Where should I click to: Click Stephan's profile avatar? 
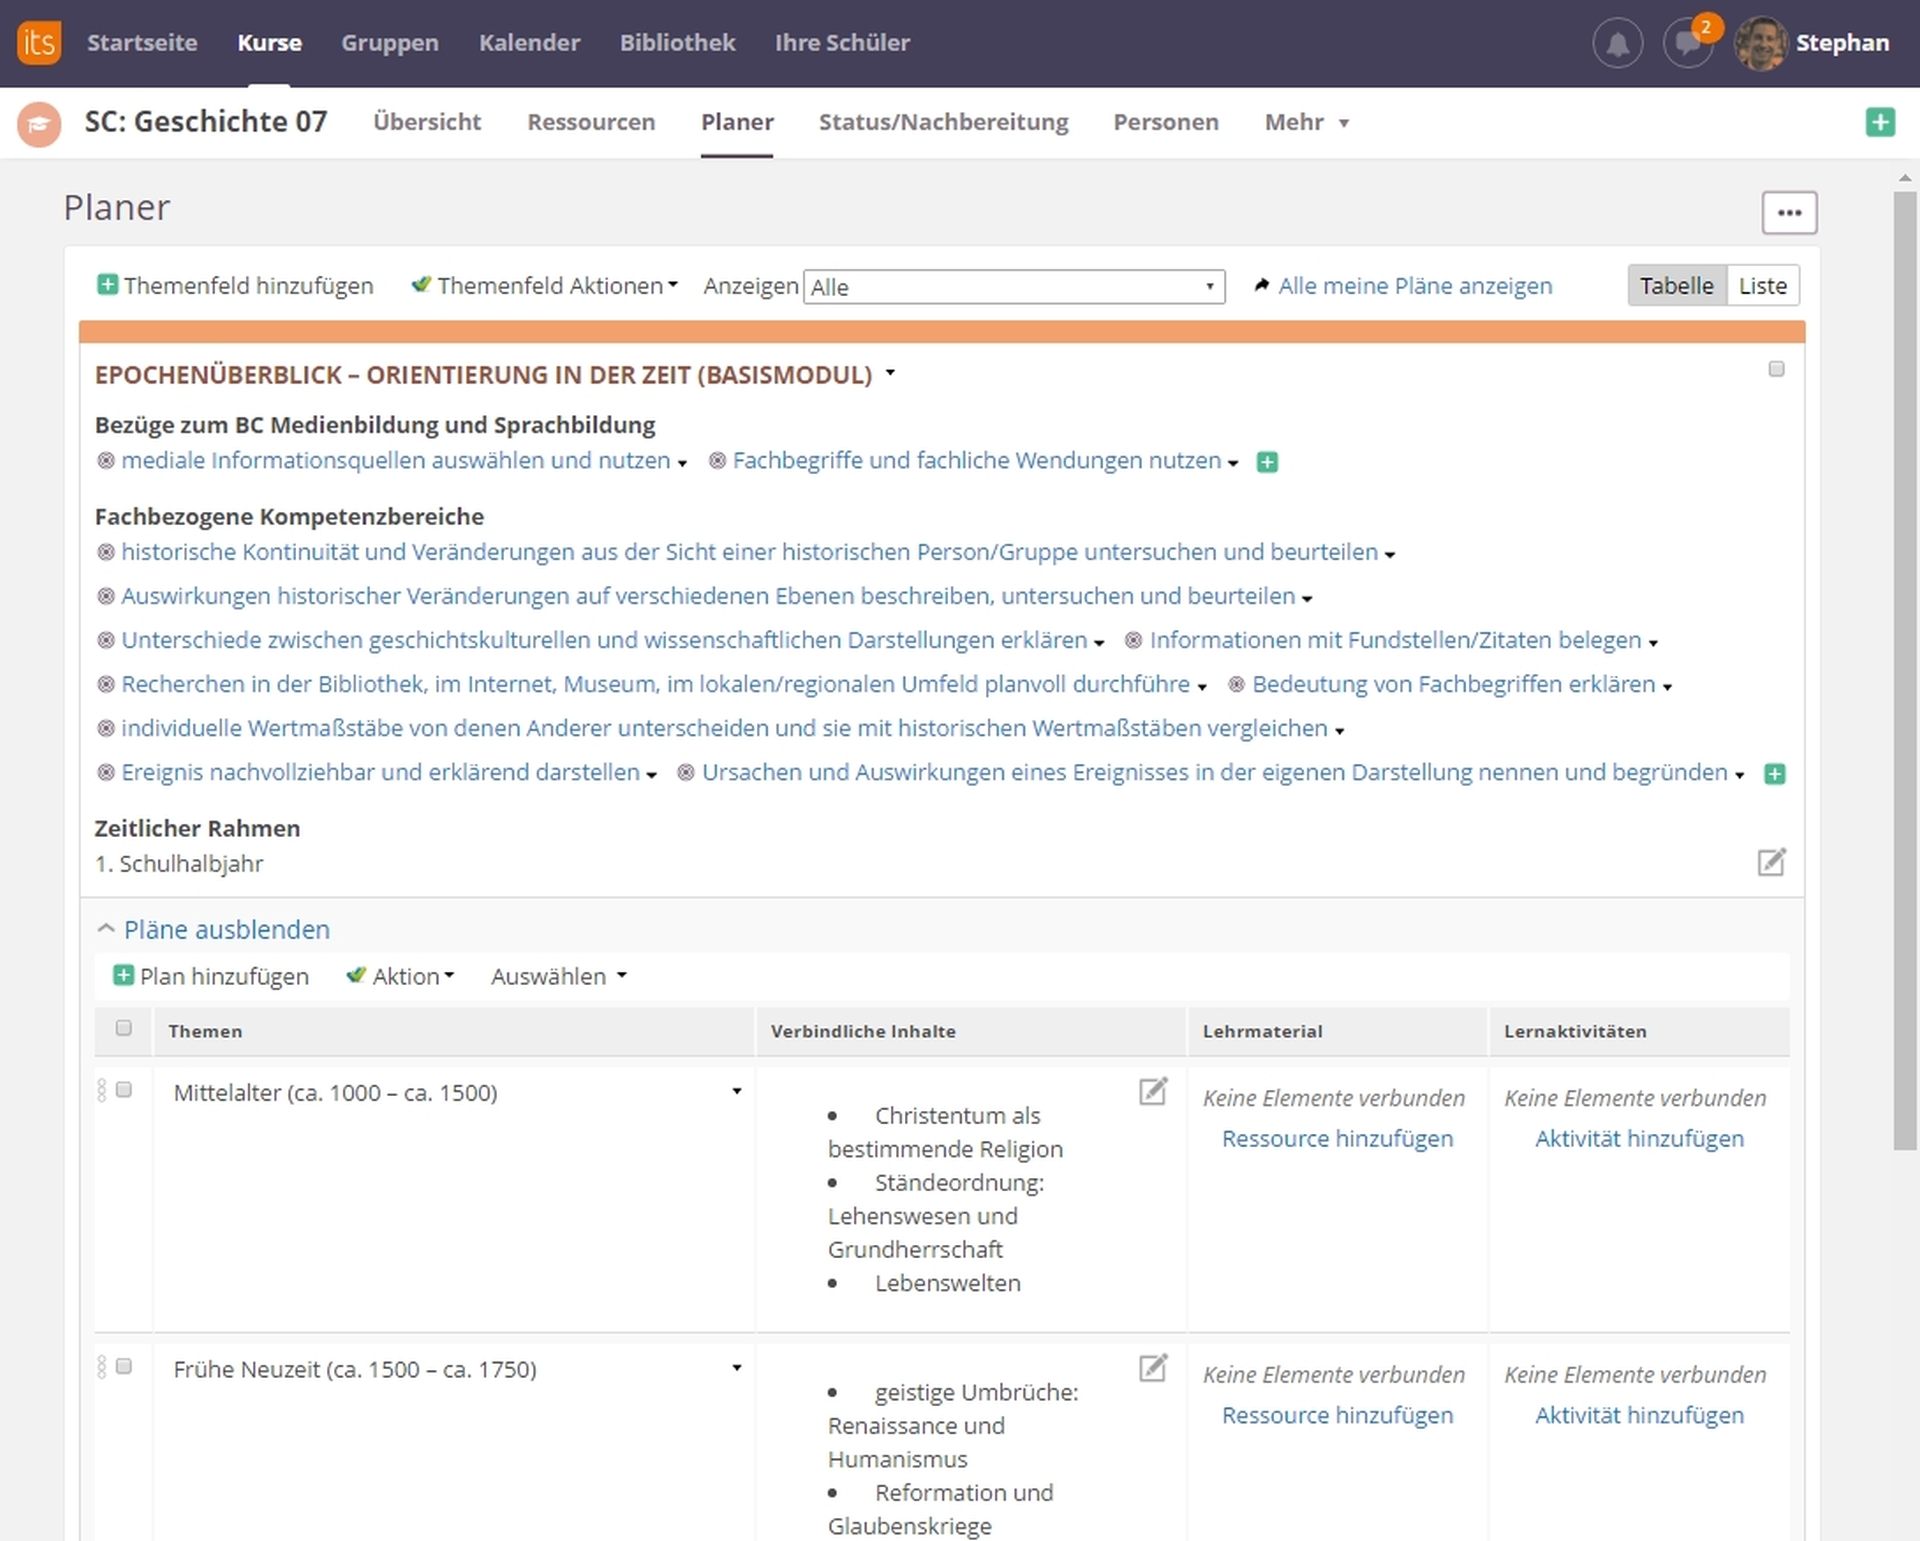click(1760, 43)
